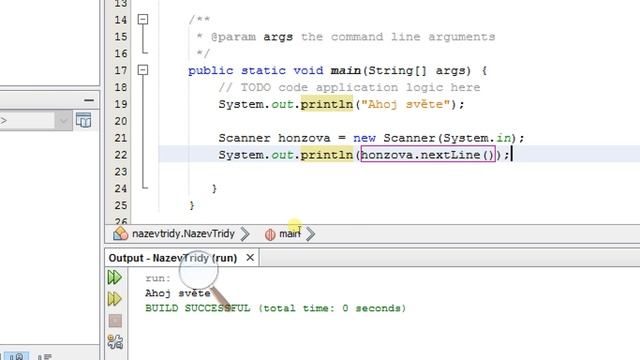This screenshot has height=360, width=640.
Task: Click the yellow re-run with different parameters icon
Action: (x=115, y=299)
